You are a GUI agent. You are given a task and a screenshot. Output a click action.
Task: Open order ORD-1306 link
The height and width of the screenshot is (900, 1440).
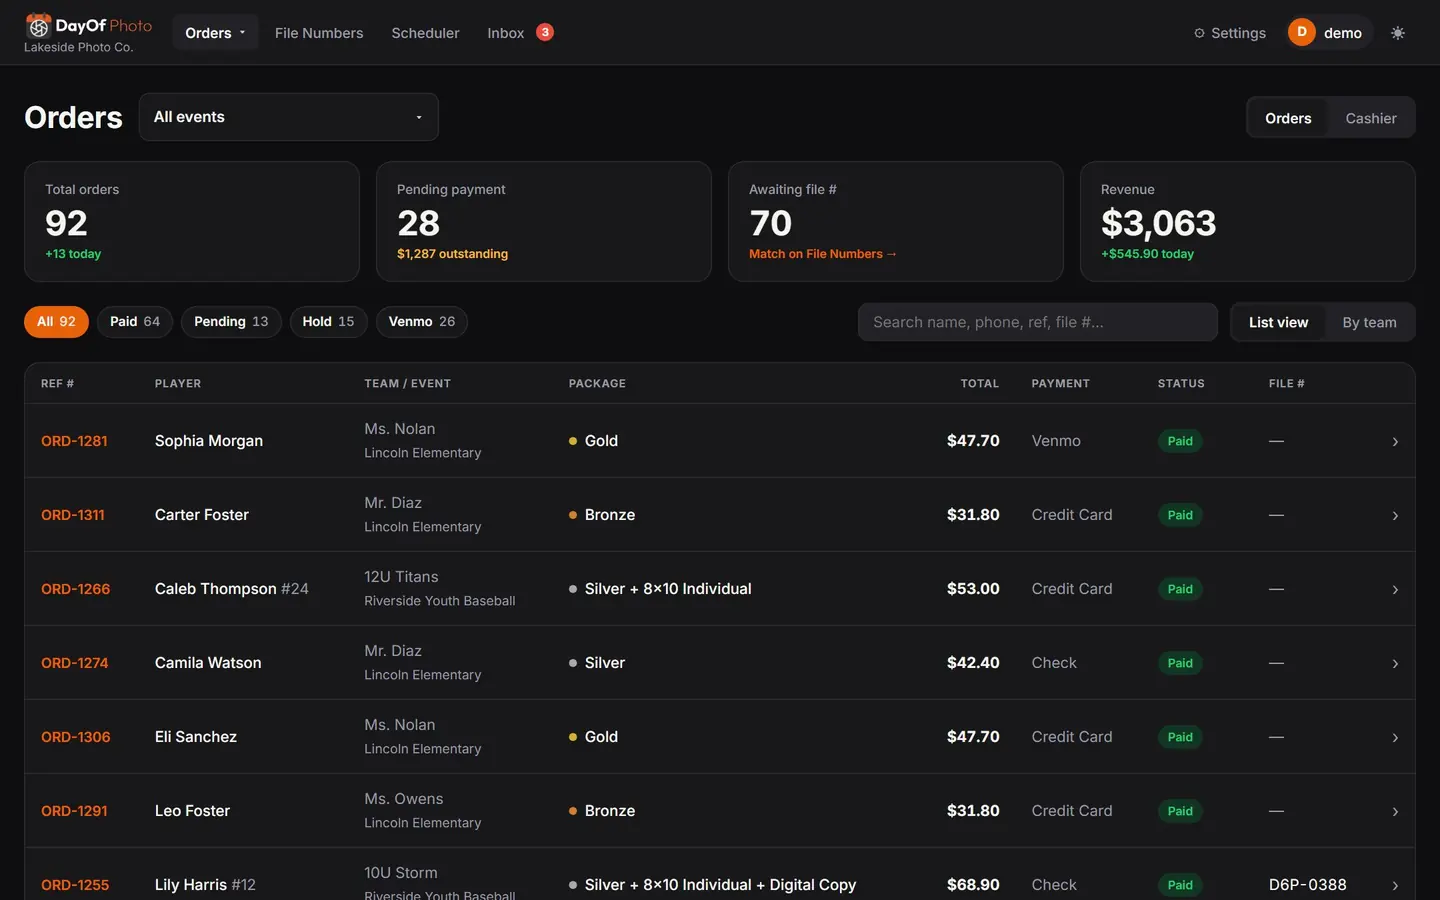(76, 737)
